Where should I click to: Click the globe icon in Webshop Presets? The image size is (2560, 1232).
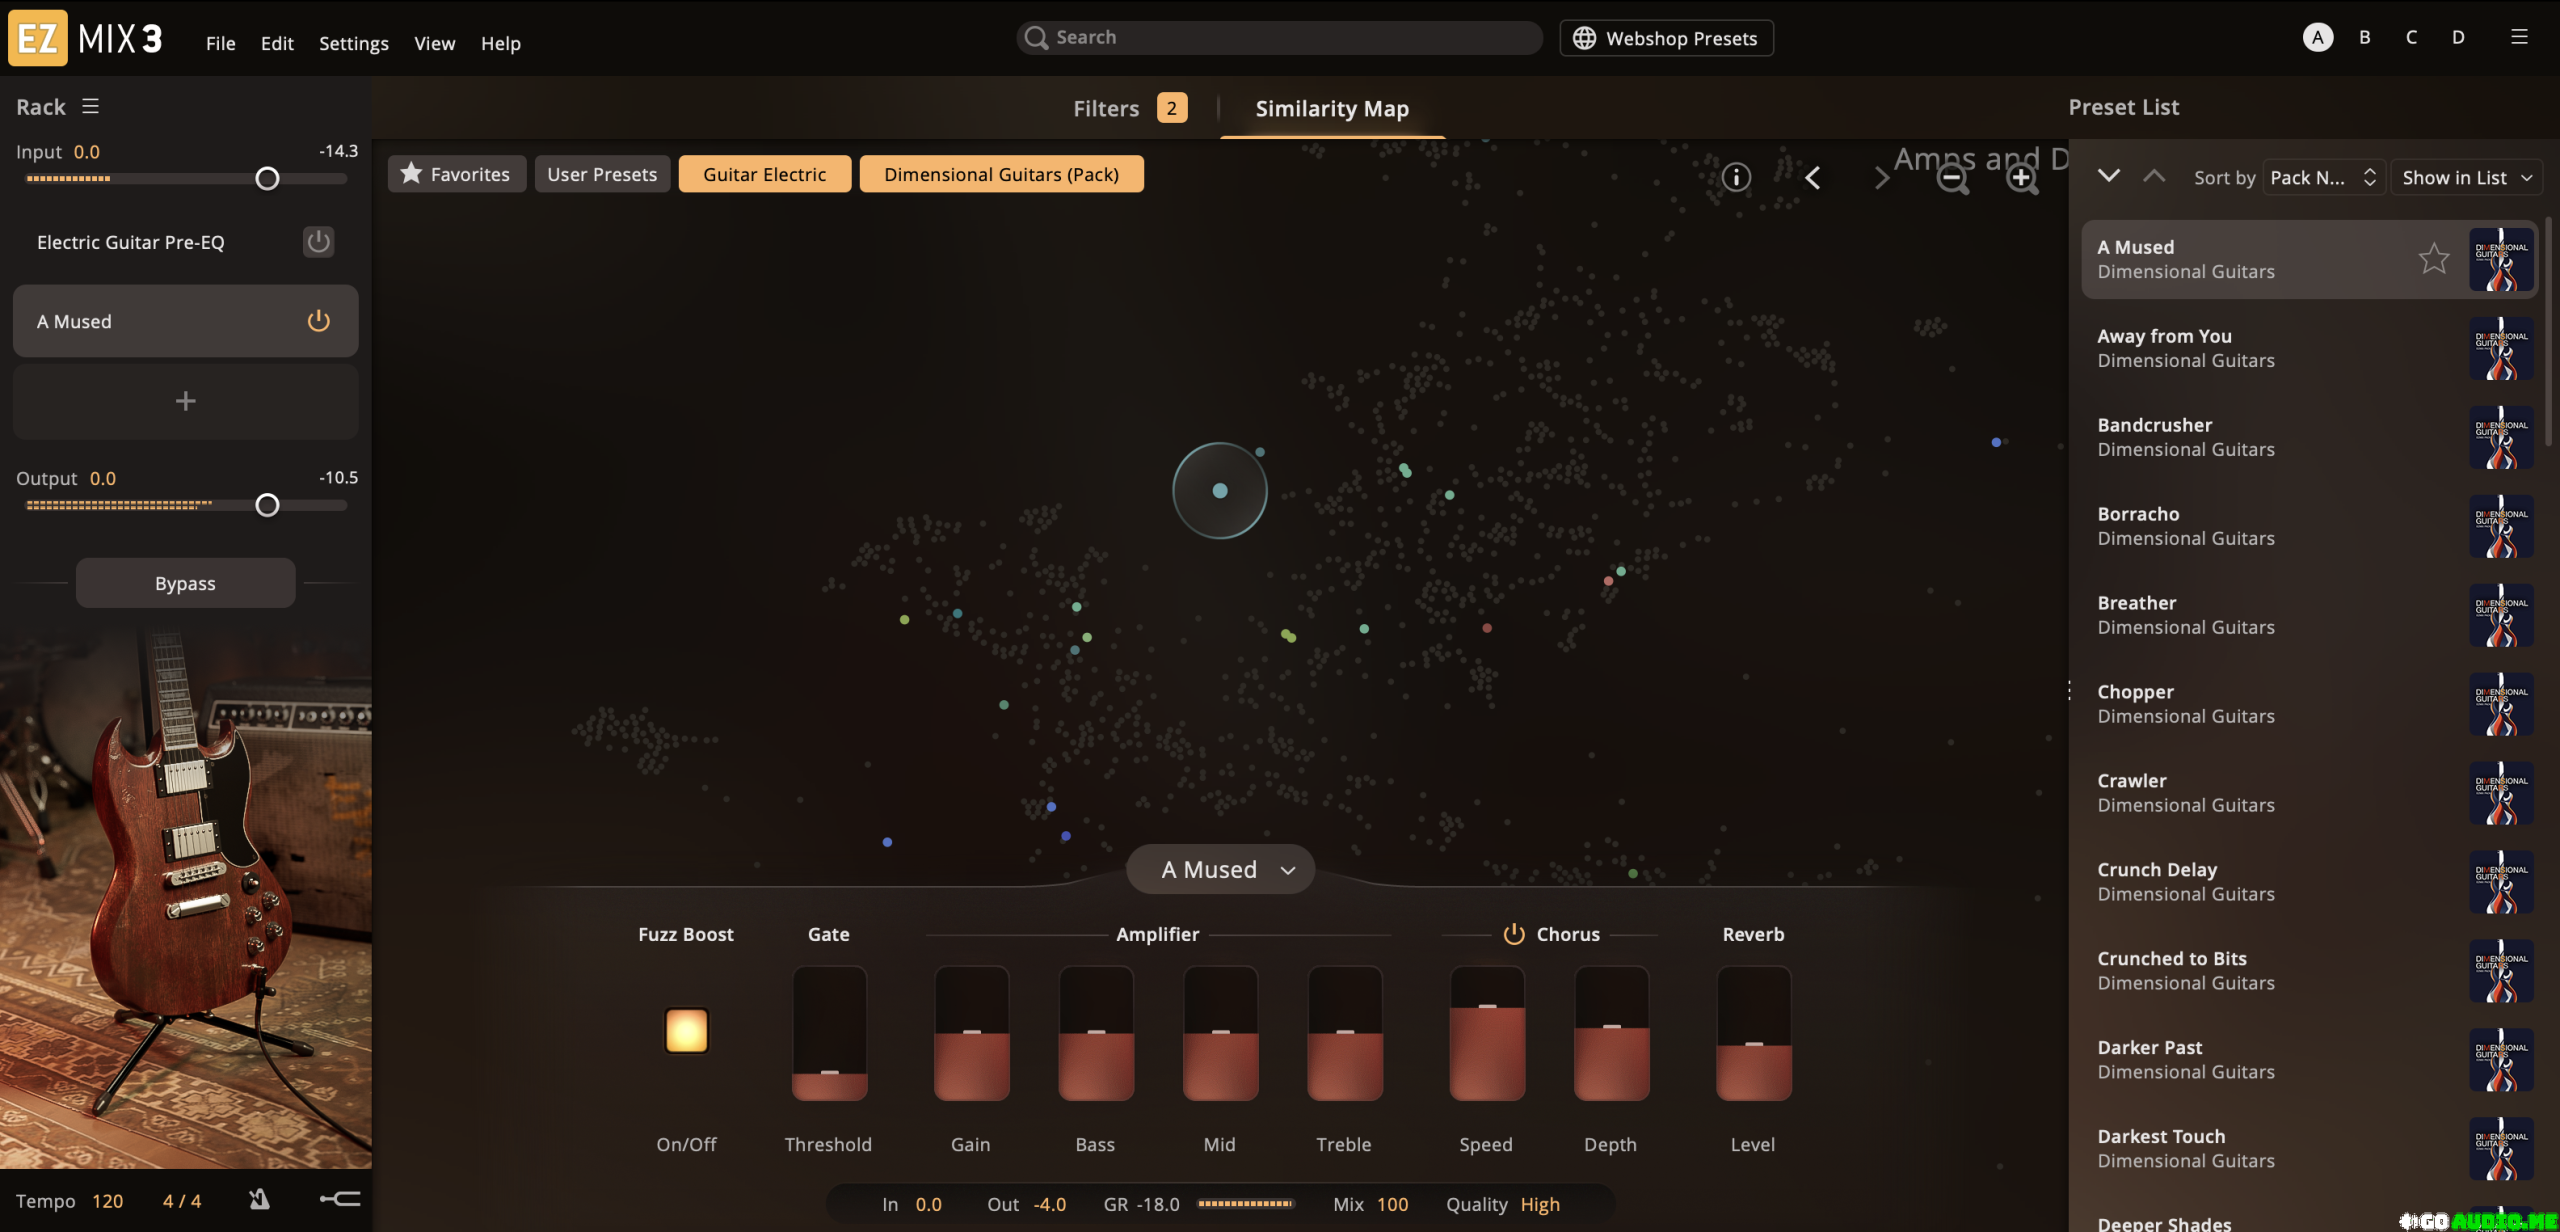(1584, 38)
